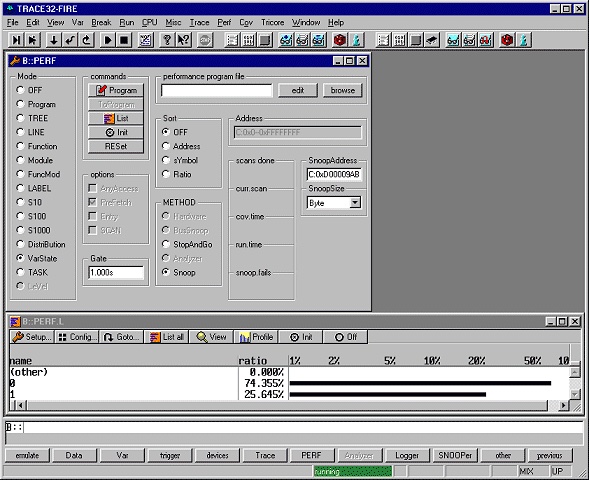Select Sort by Ratio radio button
Viewport: 589px width, 480px height.
click(x=166, y=174)
